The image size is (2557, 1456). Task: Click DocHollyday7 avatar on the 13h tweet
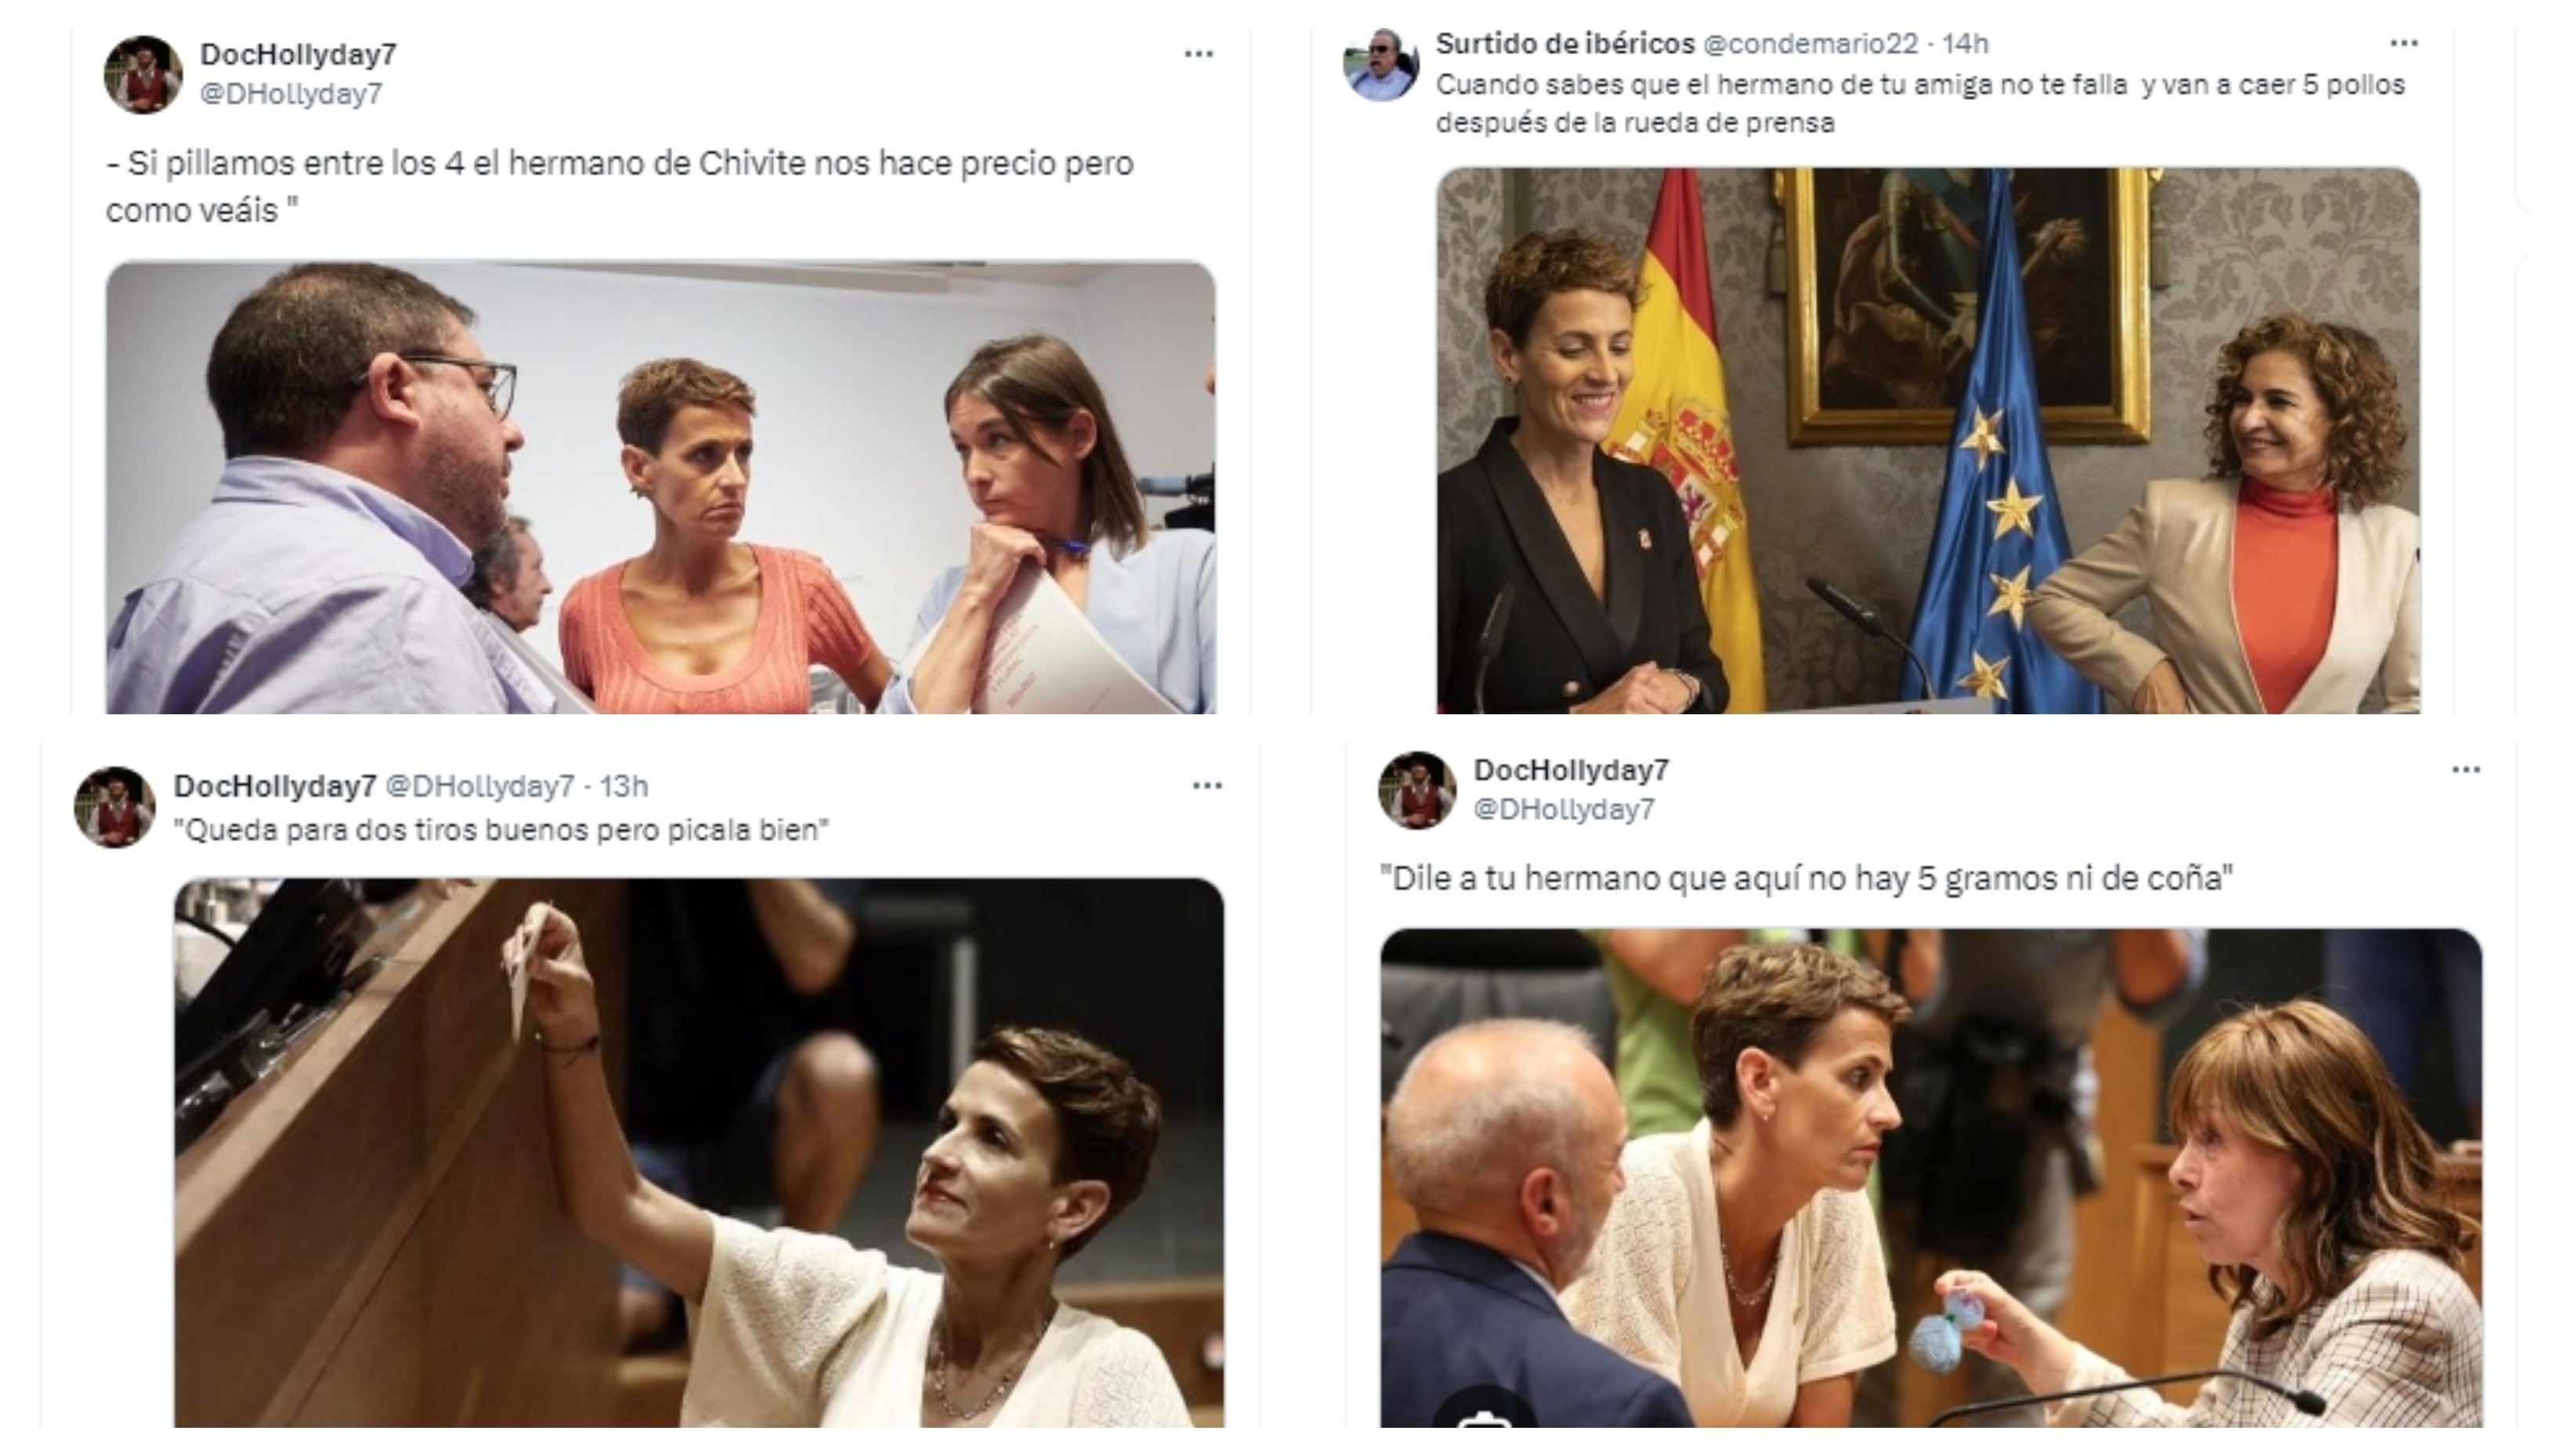point(115,807)
